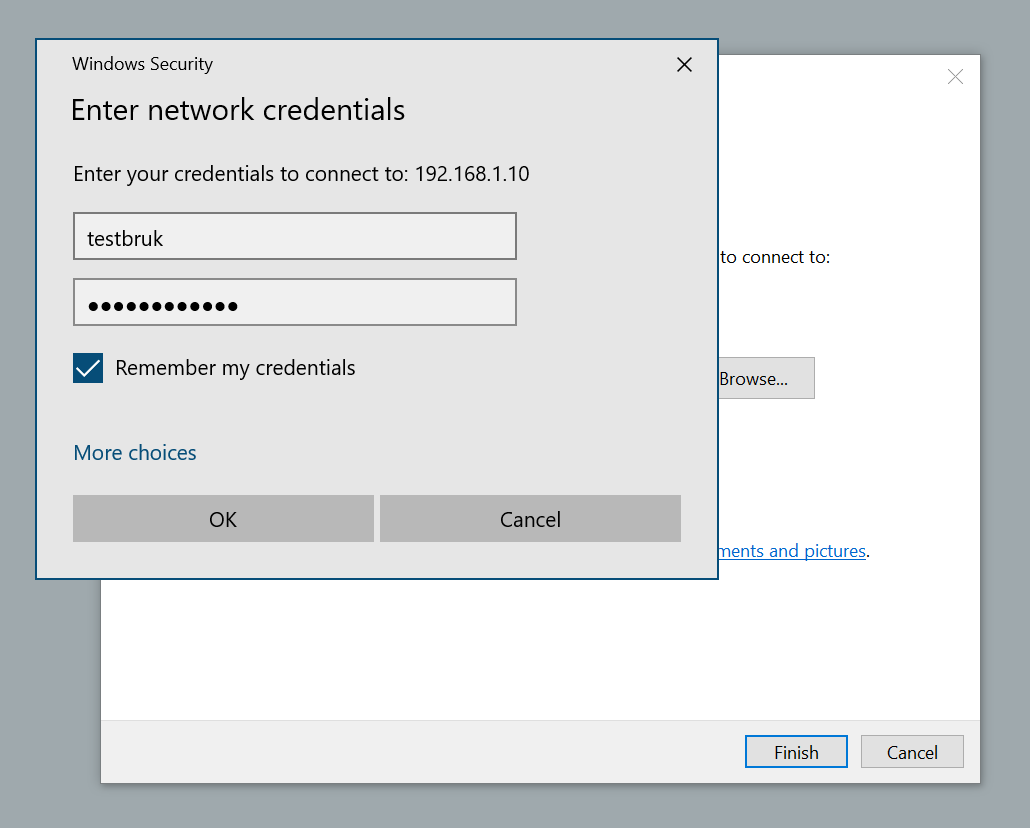Click the username field containing testbruk
Viewport: 1030px width, 828px height.
coord(294,237)
